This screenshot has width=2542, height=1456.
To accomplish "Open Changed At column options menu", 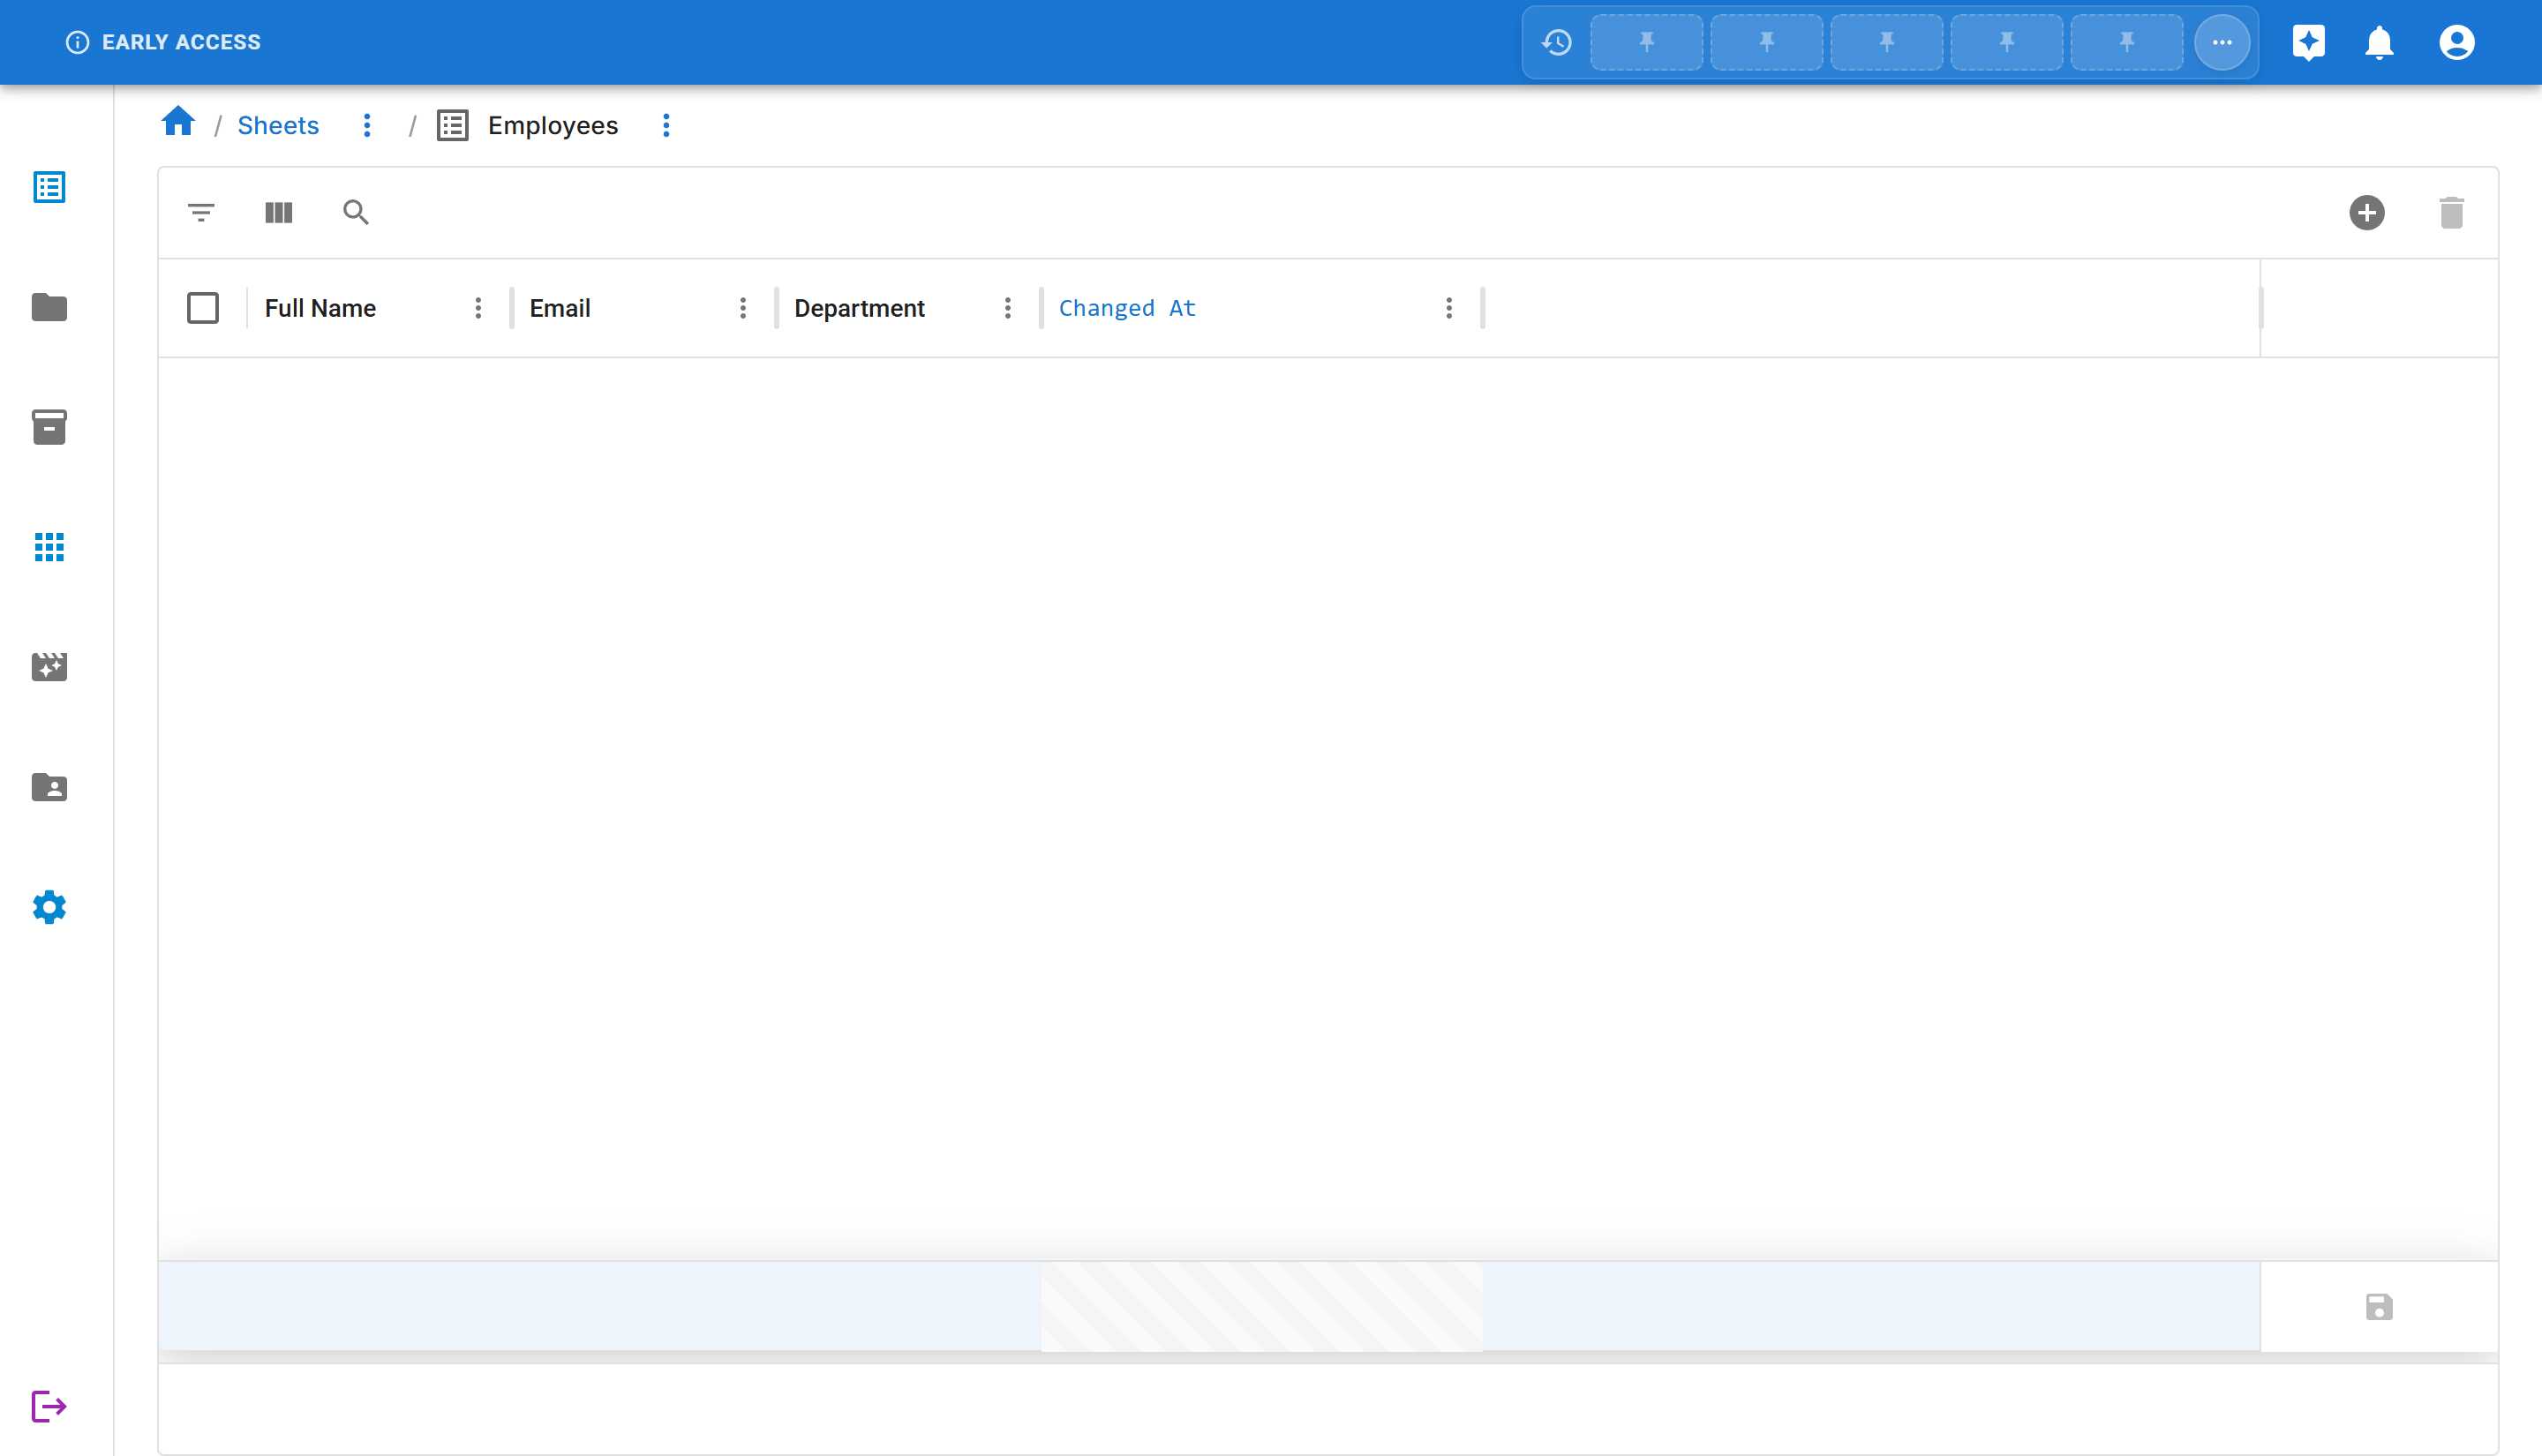I will tap(1448, 308).
